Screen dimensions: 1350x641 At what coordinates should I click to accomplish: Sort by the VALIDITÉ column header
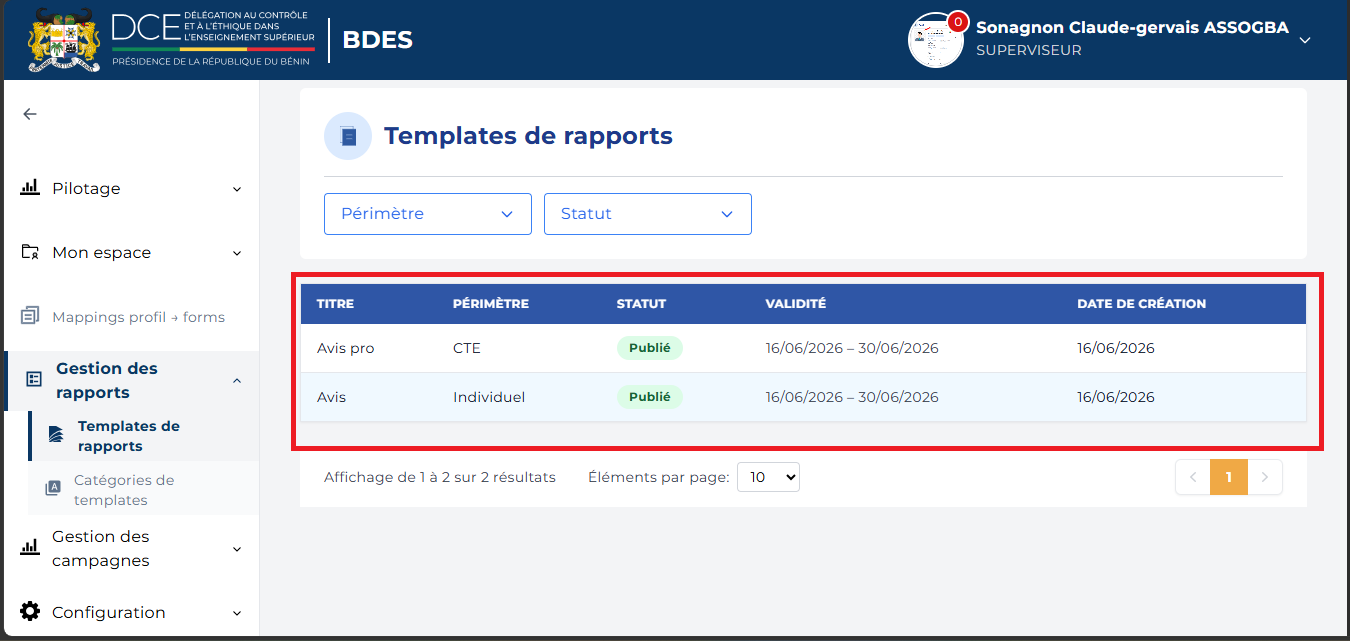tap(796, 304)
